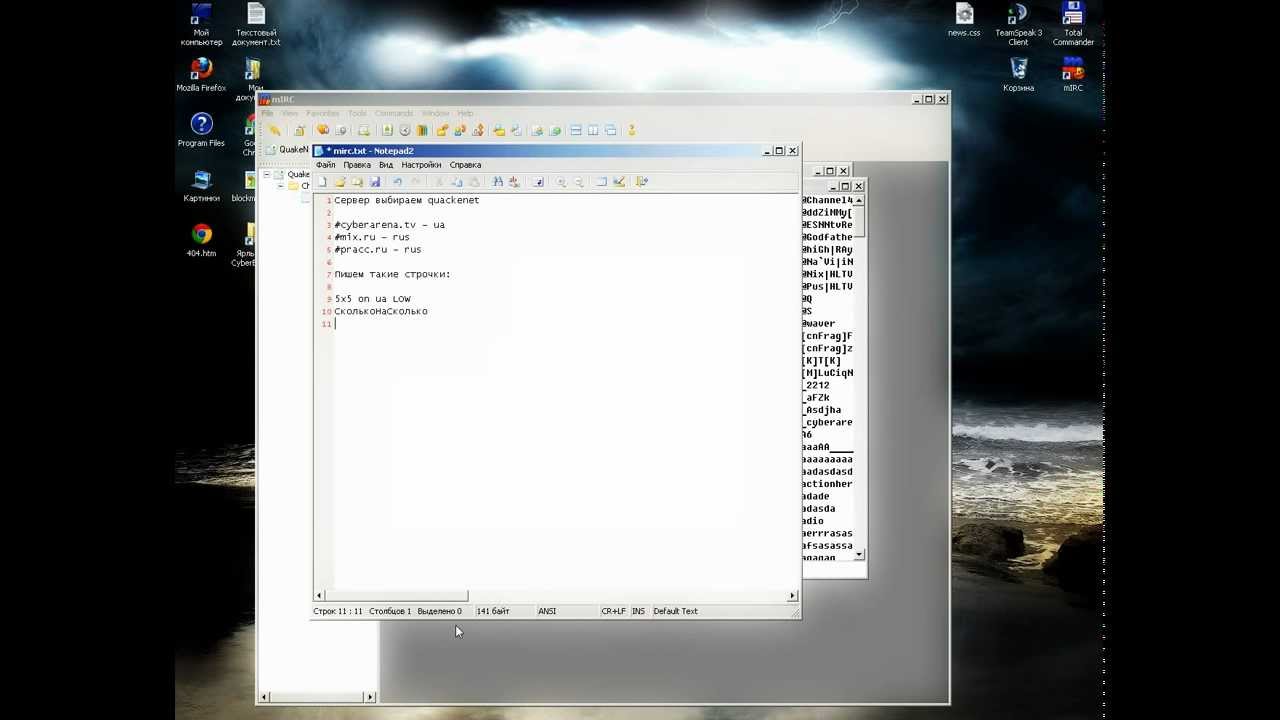Collapse the Channels folder node in mIRC tree
Image resolution: width=1280 pixels, height=720 pixels.
pyautogui.click(x=280, y=187)
